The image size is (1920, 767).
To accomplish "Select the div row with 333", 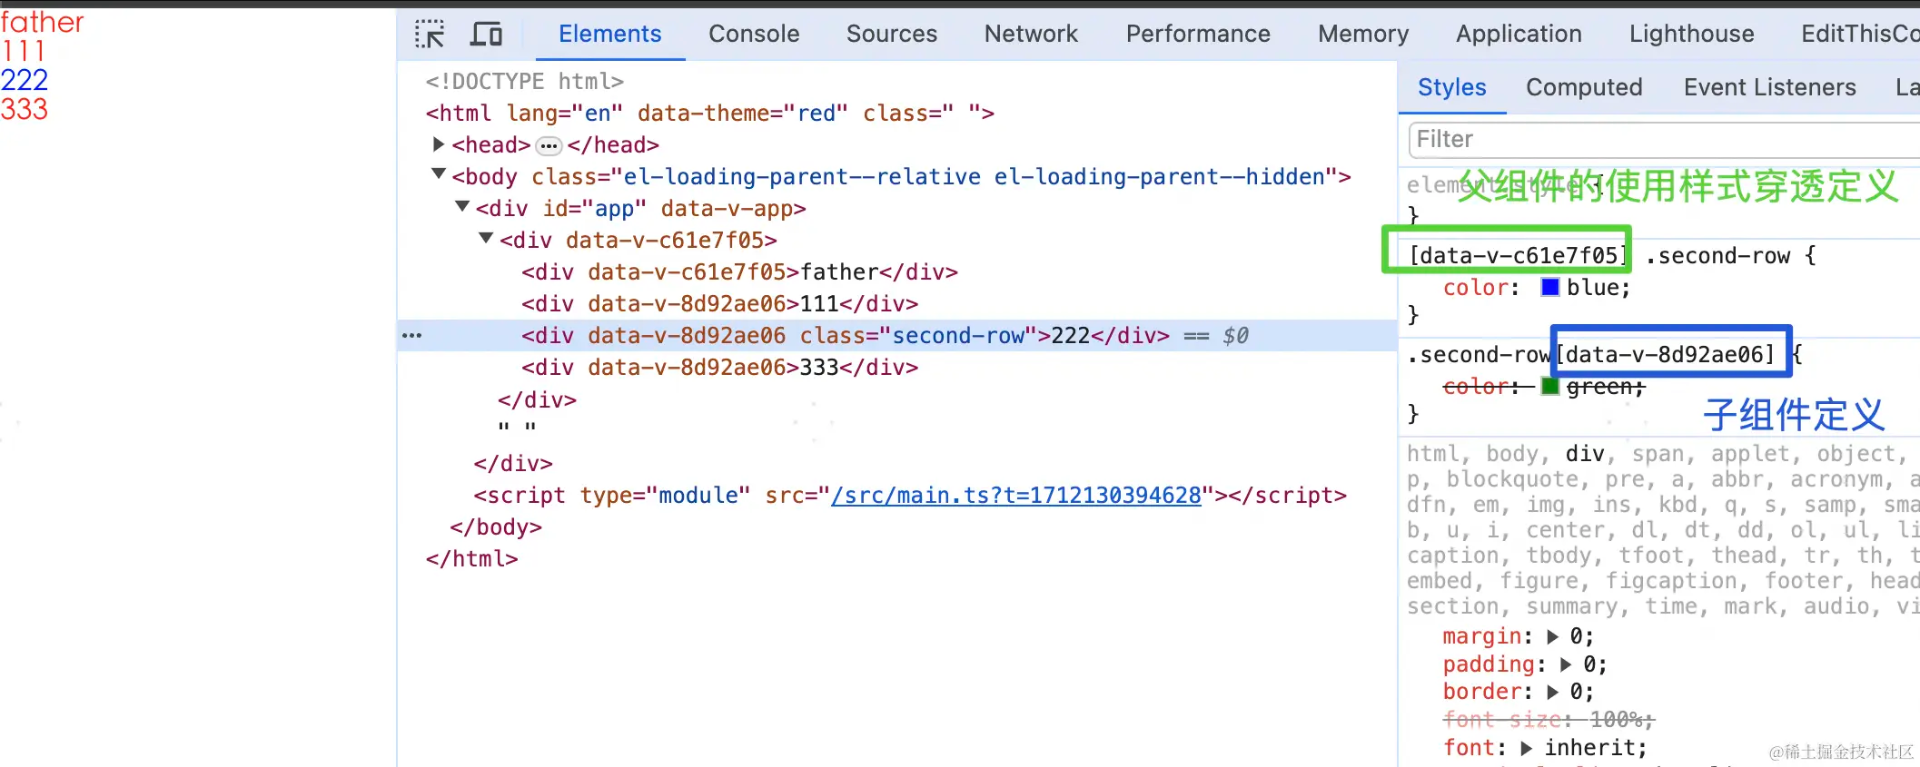I will click(719, 368).
